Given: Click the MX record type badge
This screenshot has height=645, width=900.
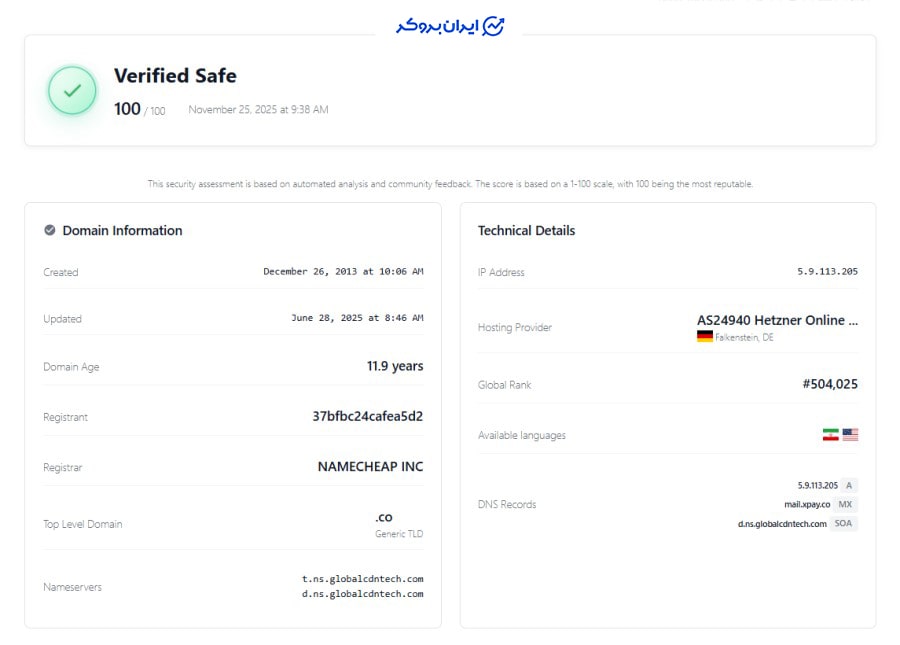Looking at the screenshot, I should tap(845, 504).
